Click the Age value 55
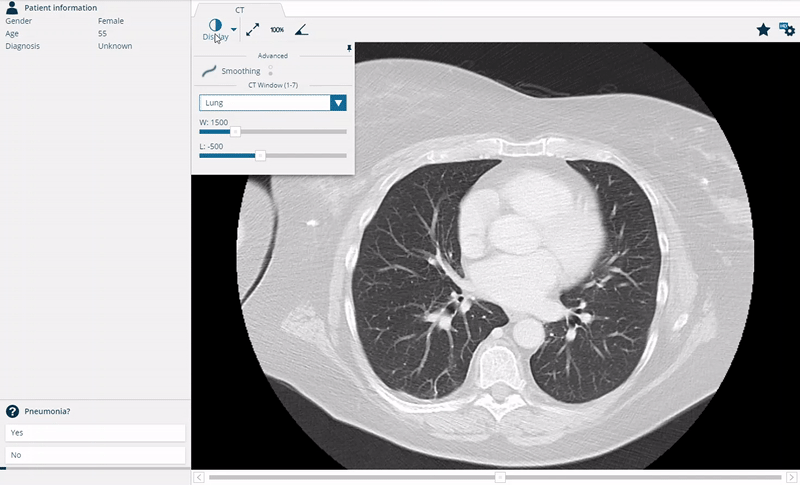Viewport: 800px width, 485px height. tap(103, 33)
